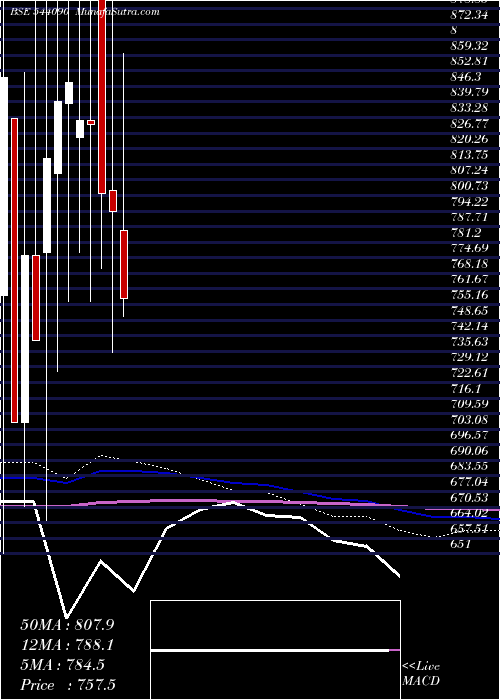Select the 852.81 price level label
The height and width of the screenshot is (700, 500).
[468, 61]
